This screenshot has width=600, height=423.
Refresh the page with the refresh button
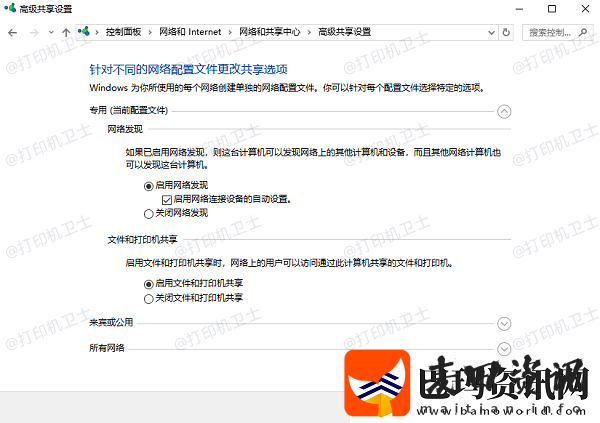(506, 33)
